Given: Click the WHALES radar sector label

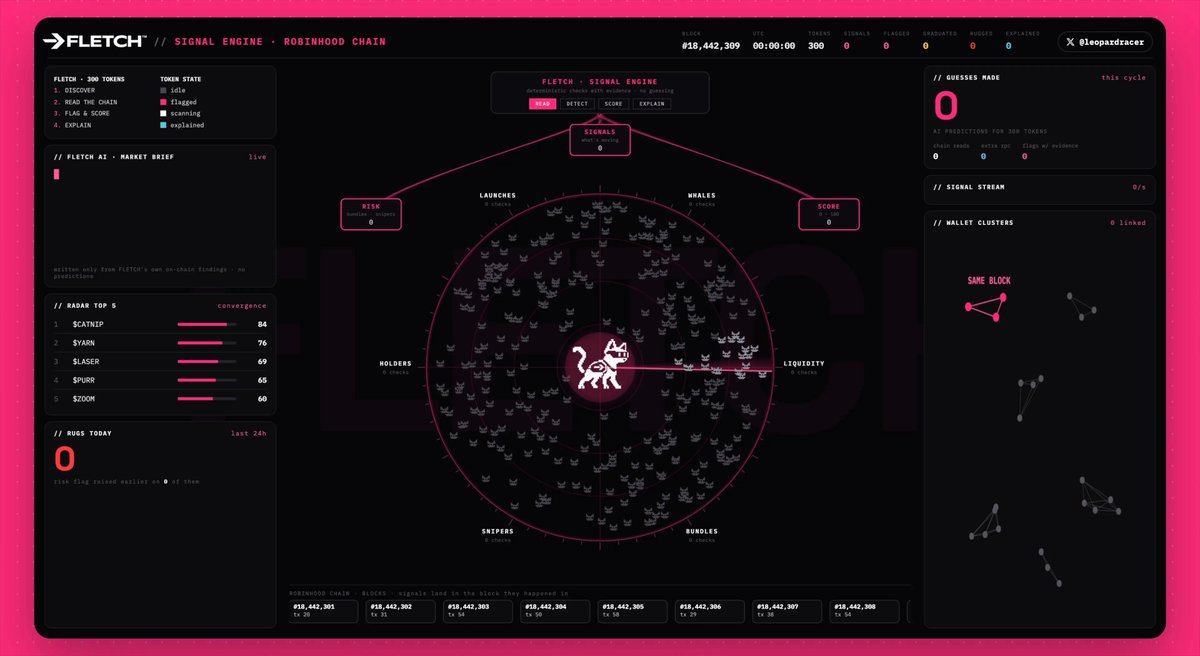Looking at the screenshot, I should [x=702, y=196].
